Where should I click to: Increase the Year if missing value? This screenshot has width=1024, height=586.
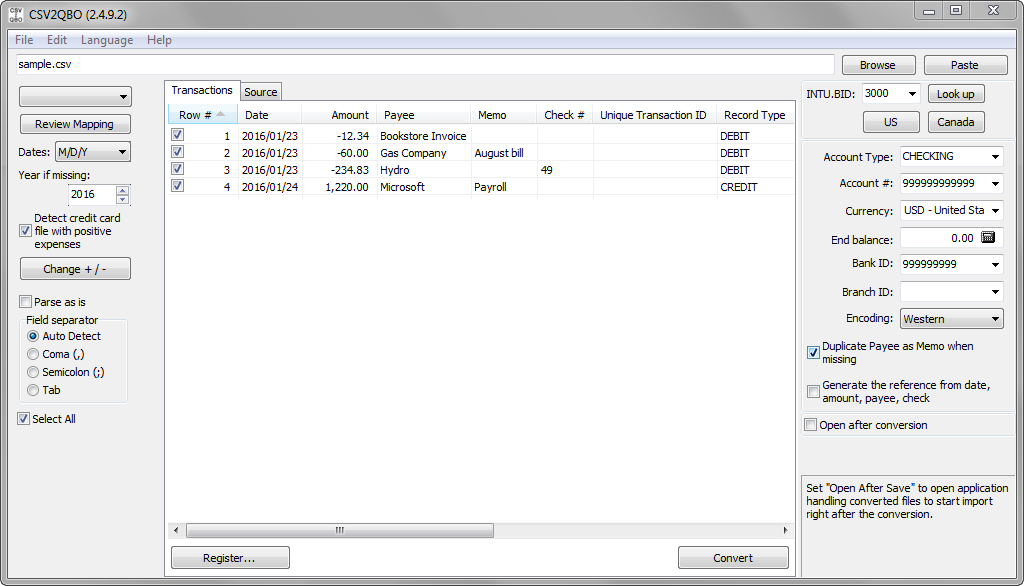[122, 190]
